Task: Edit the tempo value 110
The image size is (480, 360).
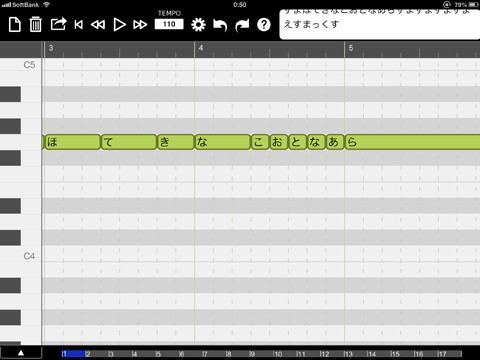Action: [169, 24]
